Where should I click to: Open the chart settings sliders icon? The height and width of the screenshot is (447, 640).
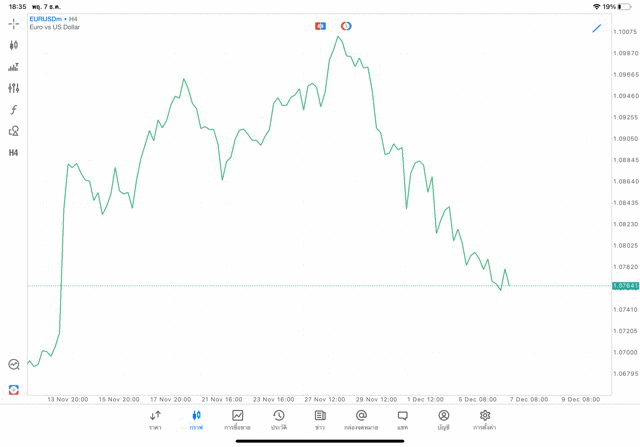click(14, 88)
